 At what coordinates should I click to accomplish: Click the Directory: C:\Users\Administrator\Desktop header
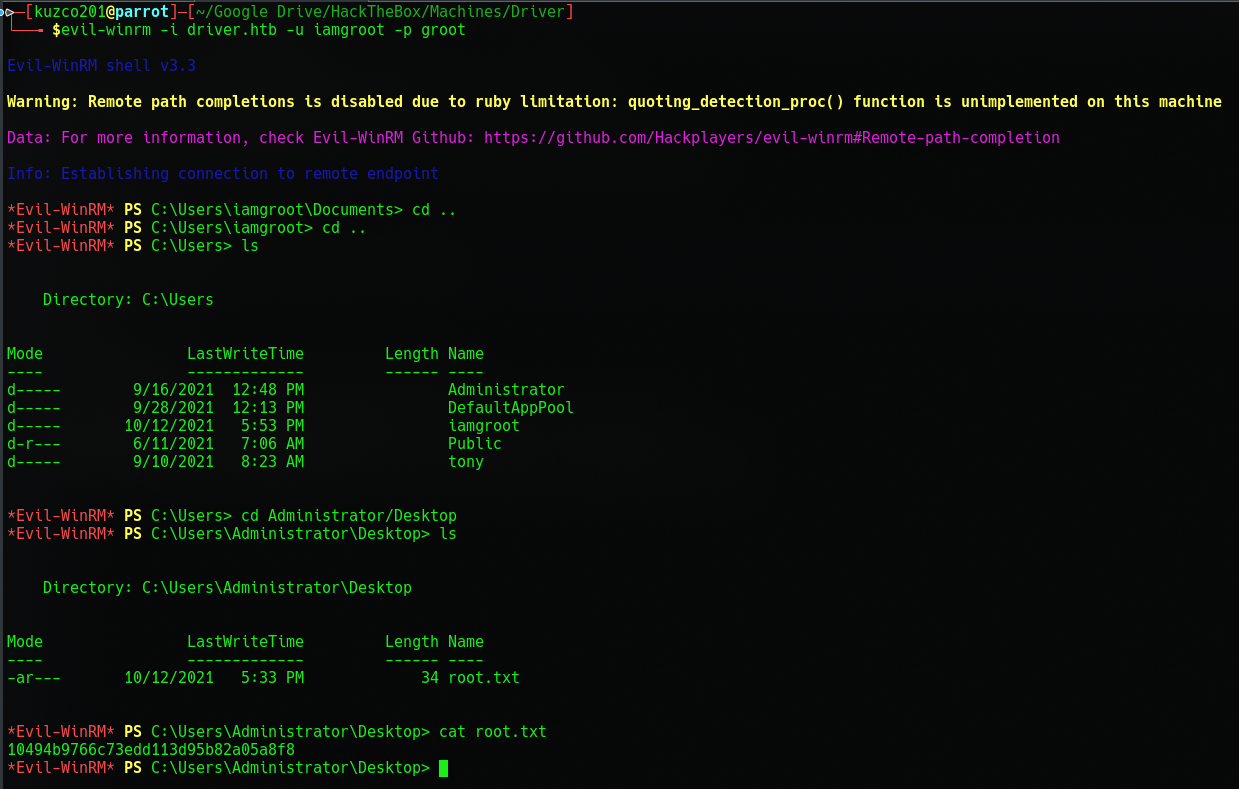(x=227, y=588)
